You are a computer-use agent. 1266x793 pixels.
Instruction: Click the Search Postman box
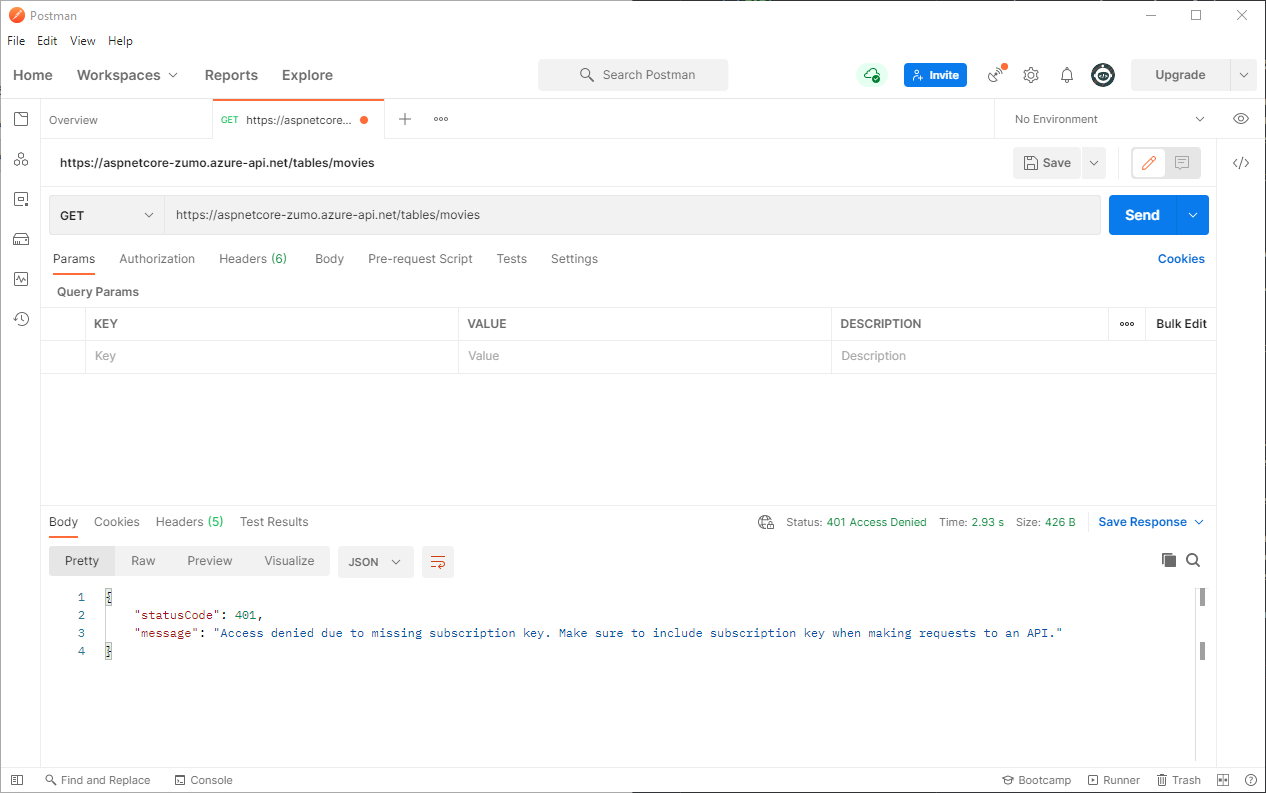click(633, 75)
